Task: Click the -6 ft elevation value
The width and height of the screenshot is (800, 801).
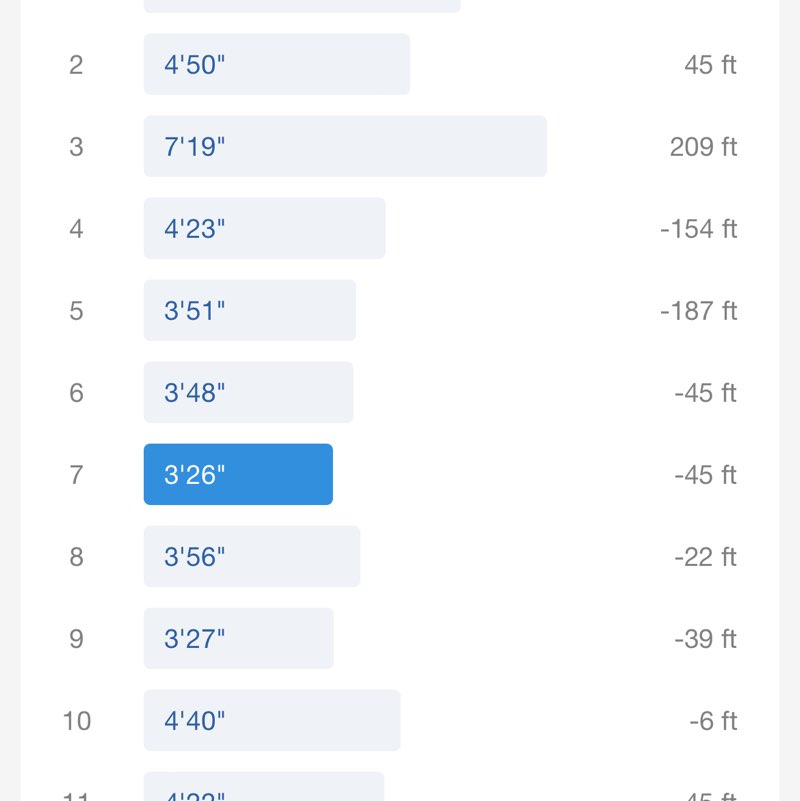Action: pos(713,721)
